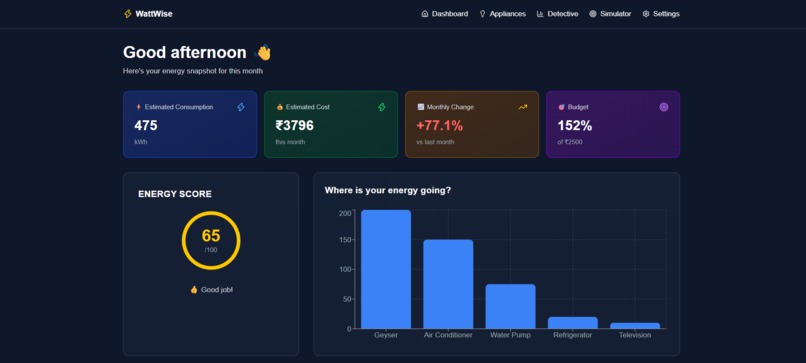The image size is (806, 363).
Task: Click the 'of ₹2500' budget text
Action: [570, 142]
